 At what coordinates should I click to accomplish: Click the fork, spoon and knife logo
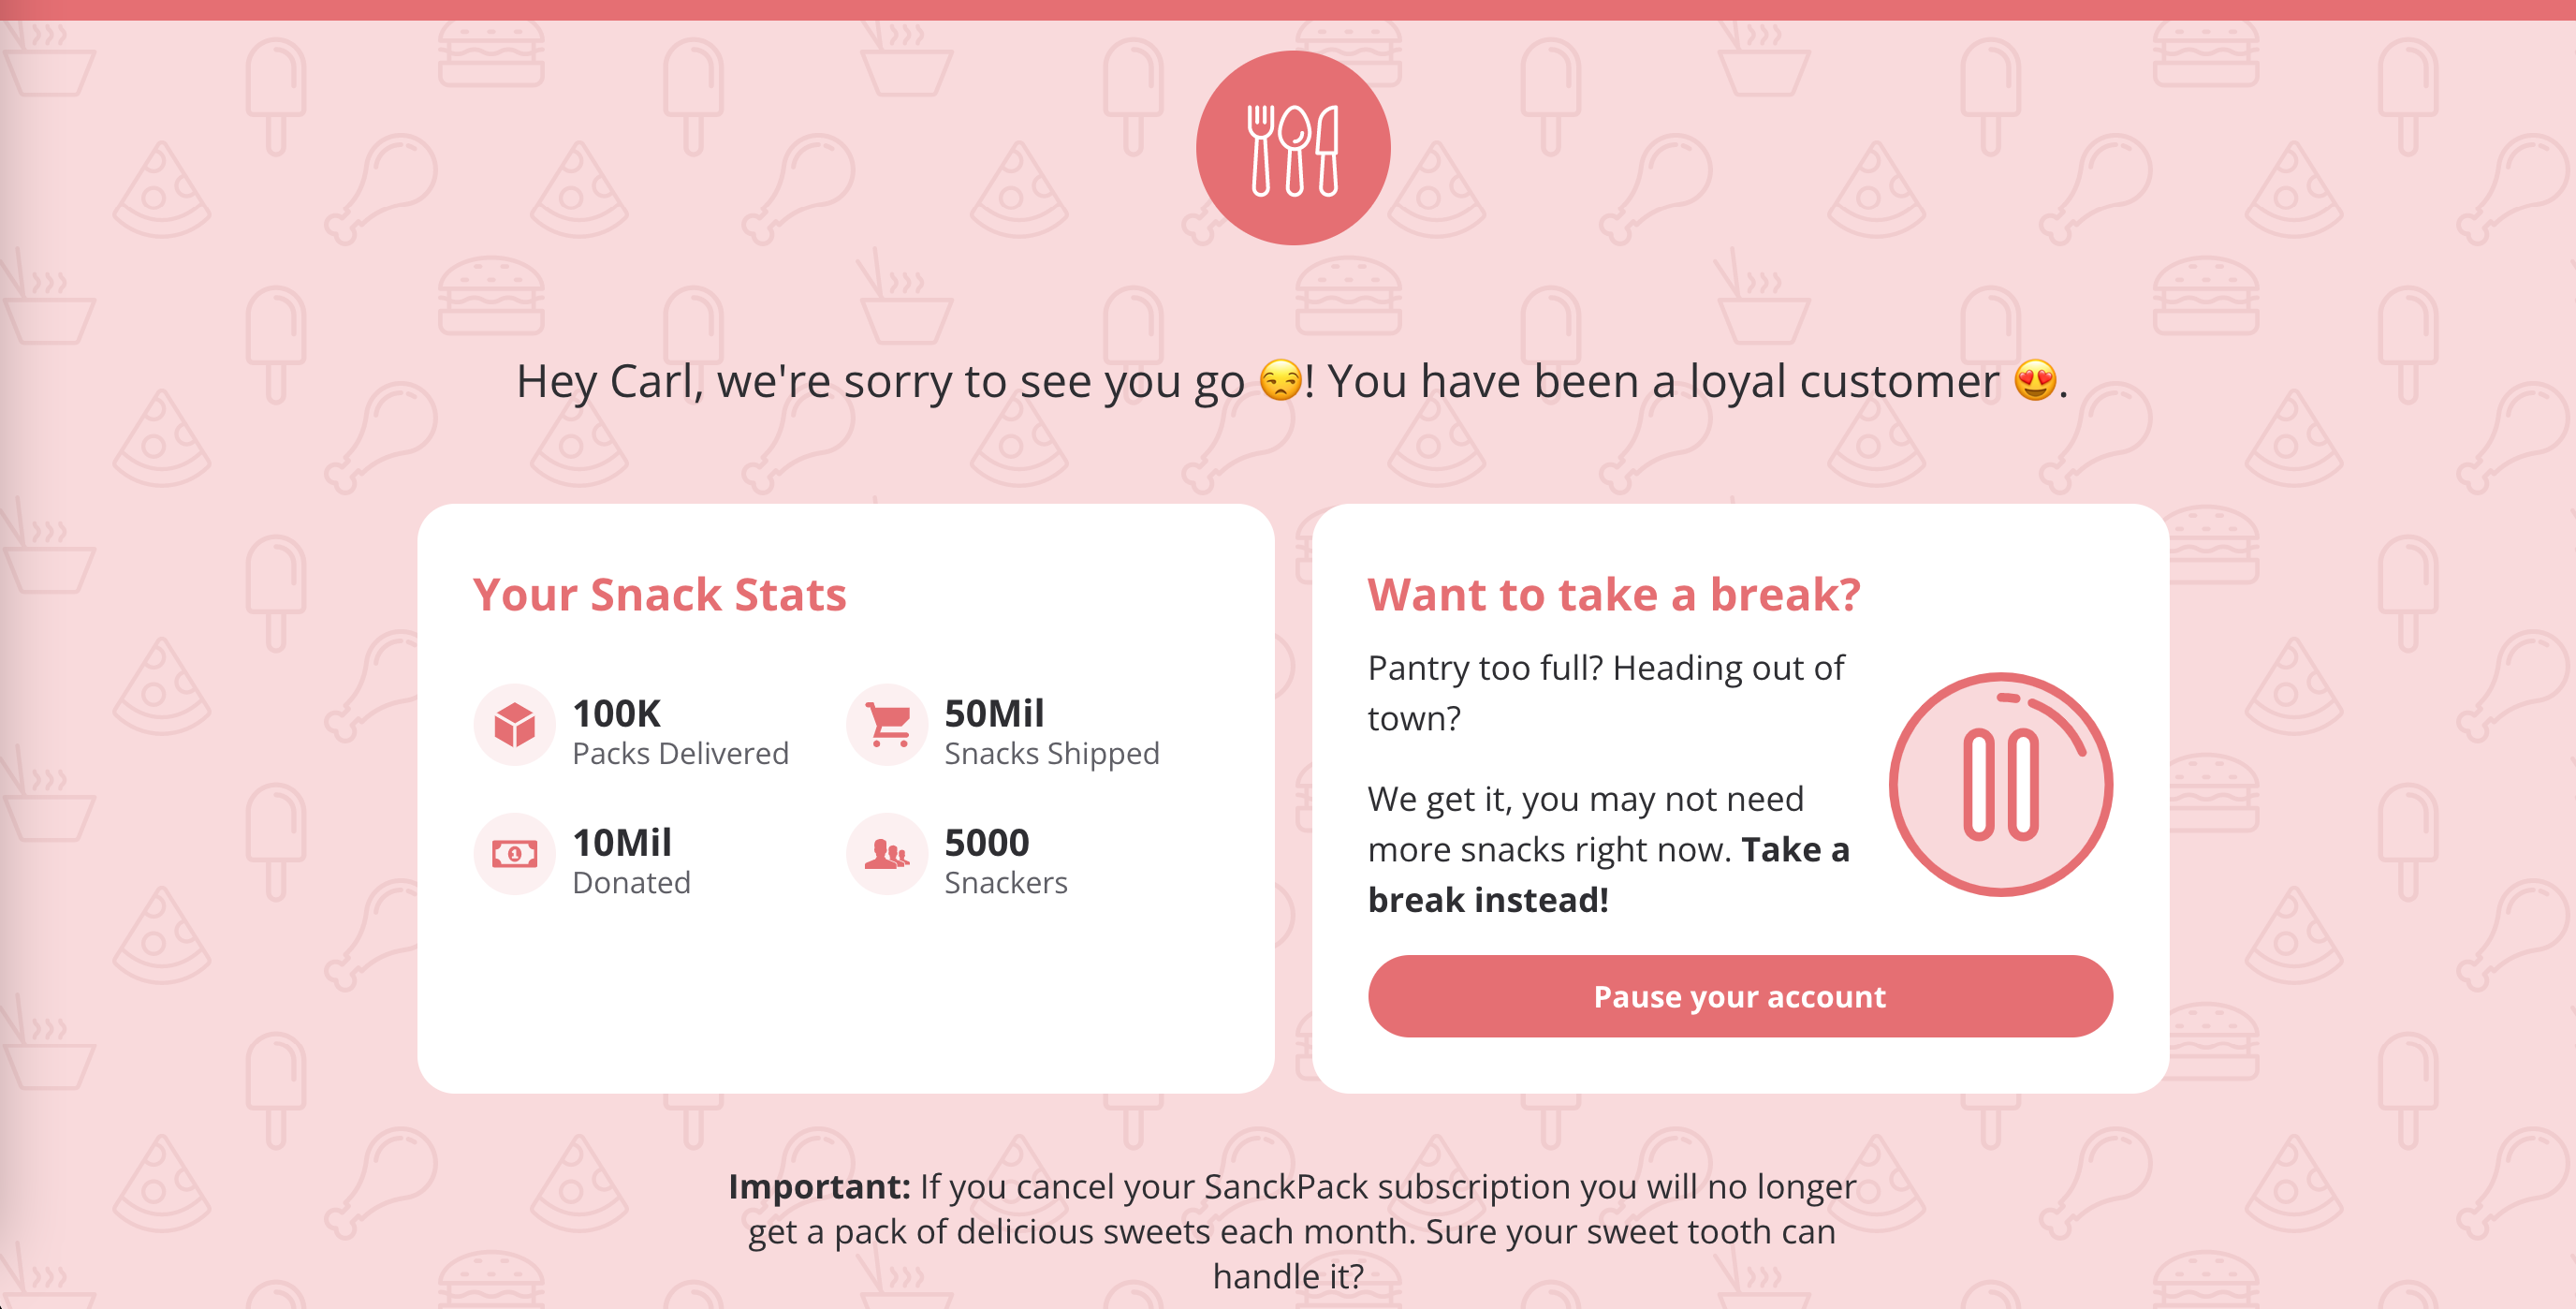[x=1292, y=148]
